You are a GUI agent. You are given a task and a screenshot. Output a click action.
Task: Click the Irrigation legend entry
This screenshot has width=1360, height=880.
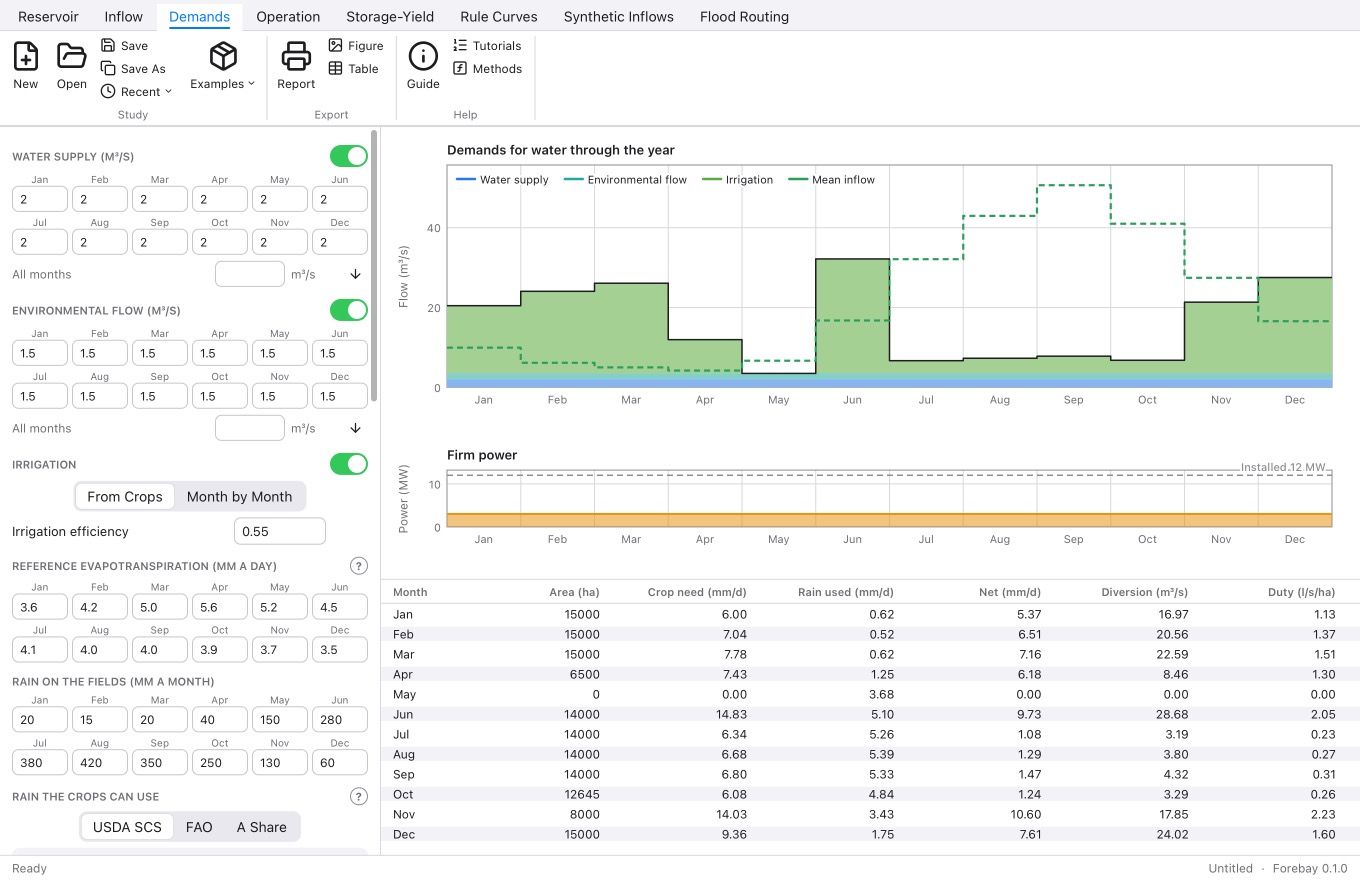click(x=738, y=180)
